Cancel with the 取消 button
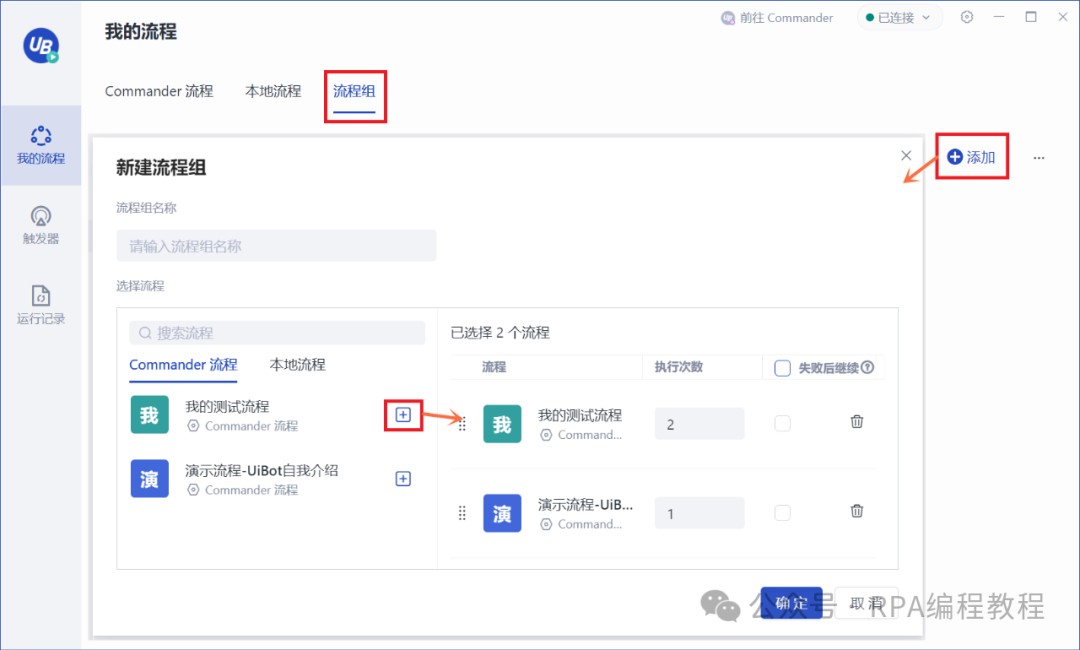 point(866,603)
